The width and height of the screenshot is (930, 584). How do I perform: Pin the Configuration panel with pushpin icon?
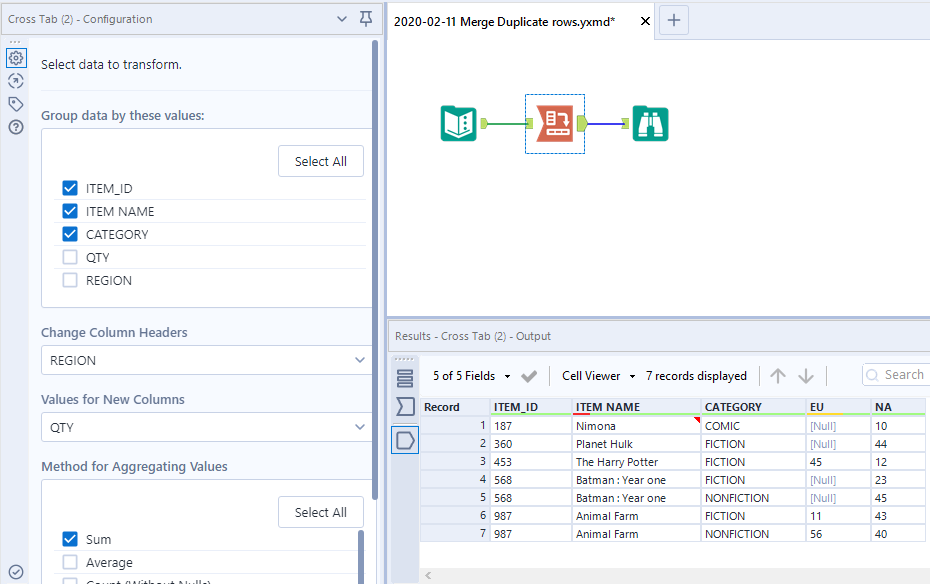coord(366,19)
